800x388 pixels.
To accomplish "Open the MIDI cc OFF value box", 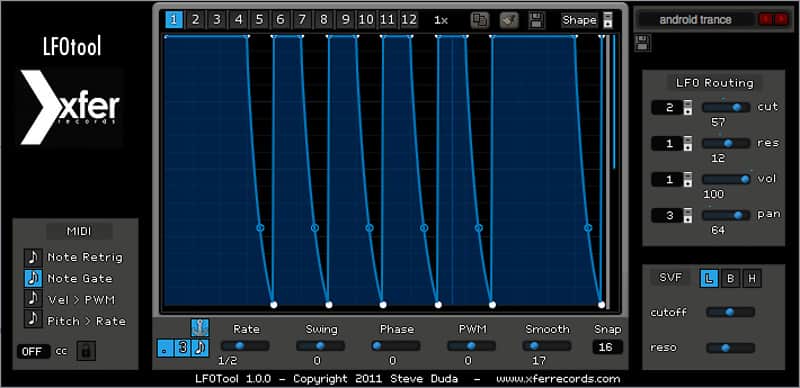I will coord(34,352).
